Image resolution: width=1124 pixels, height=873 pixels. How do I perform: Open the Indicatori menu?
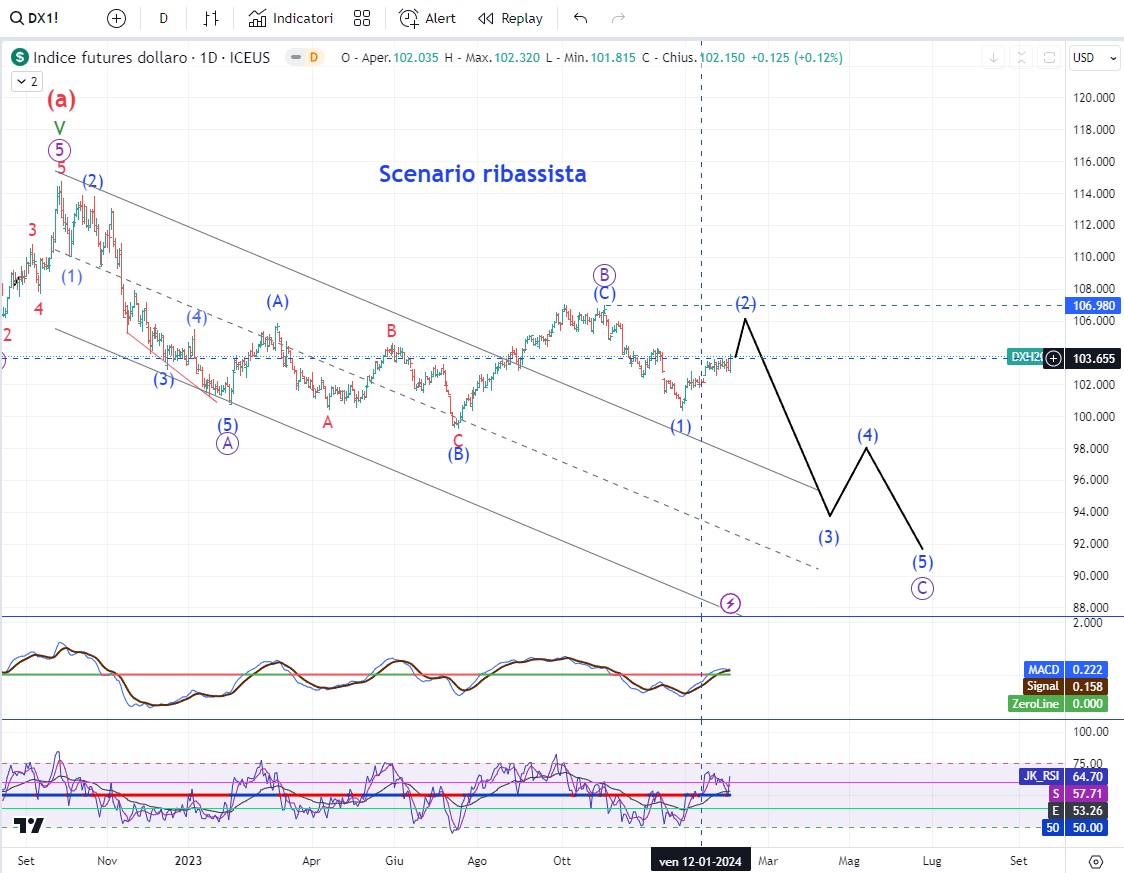click(291, 18)
